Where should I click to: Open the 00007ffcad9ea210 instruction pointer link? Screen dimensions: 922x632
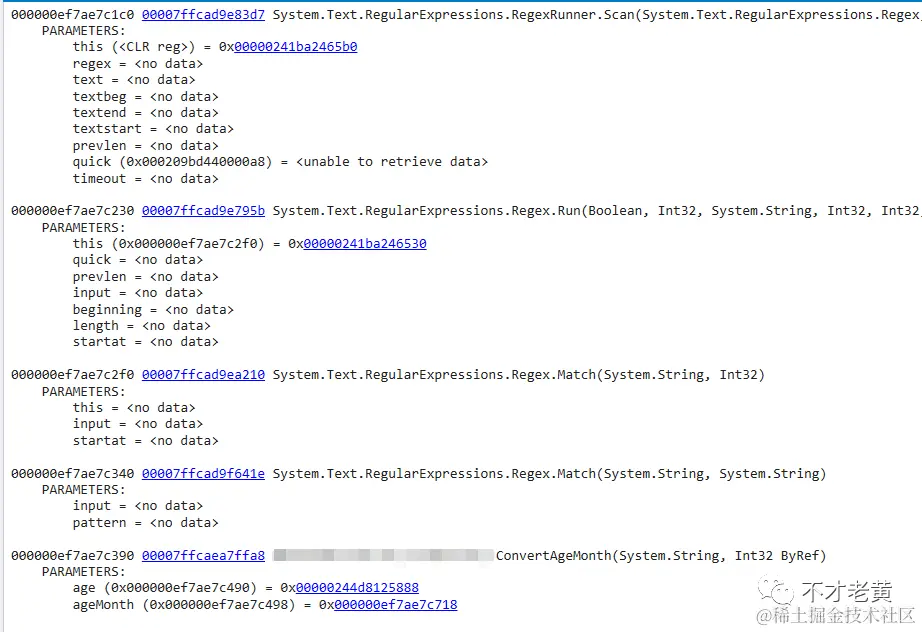point(203,375)
